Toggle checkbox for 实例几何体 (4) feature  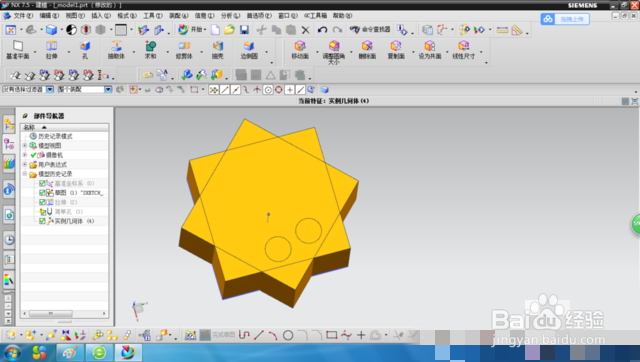[x=42, y=221]
